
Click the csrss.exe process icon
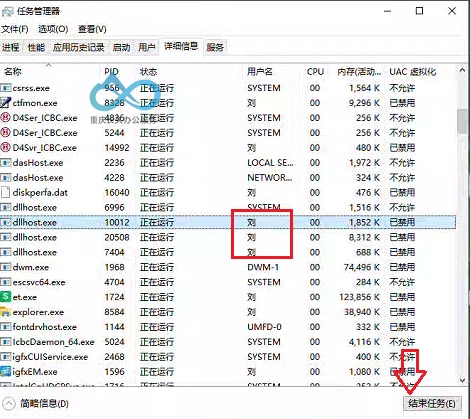pos(6,88)
